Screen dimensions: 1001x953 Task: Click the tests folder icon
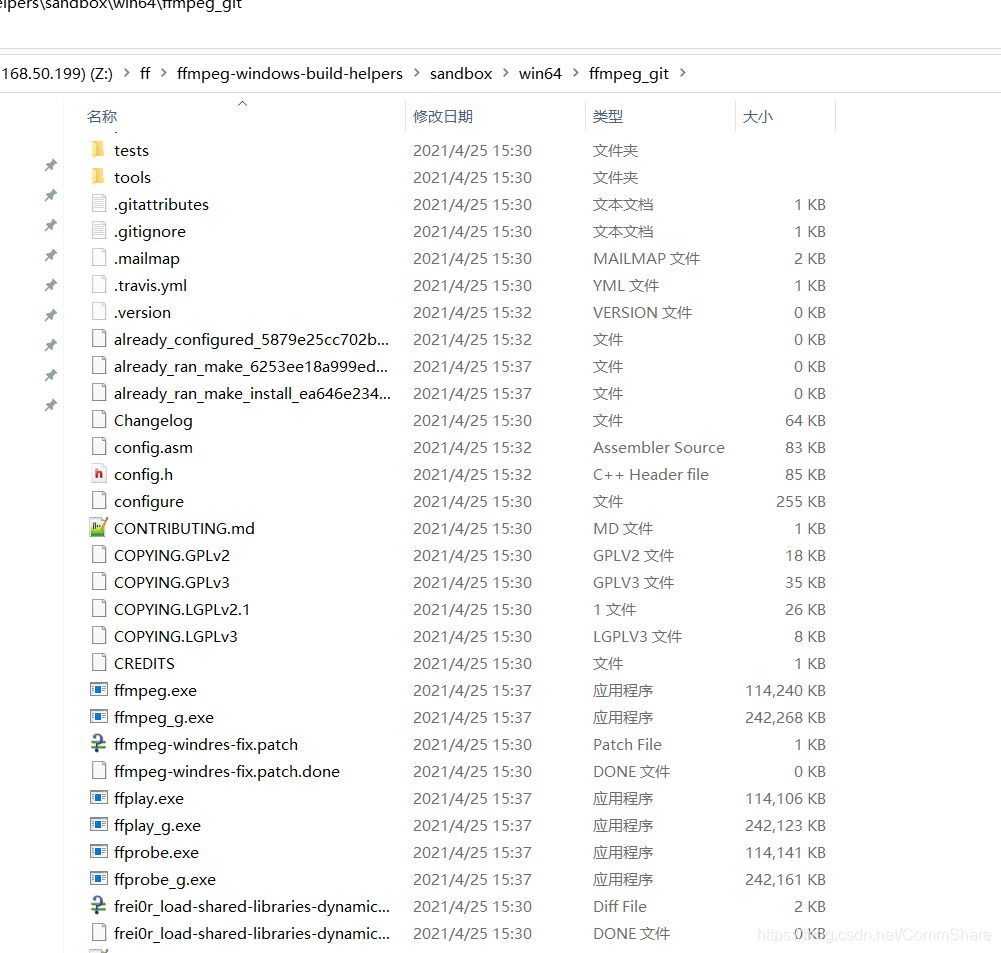[x=98, y=149]
